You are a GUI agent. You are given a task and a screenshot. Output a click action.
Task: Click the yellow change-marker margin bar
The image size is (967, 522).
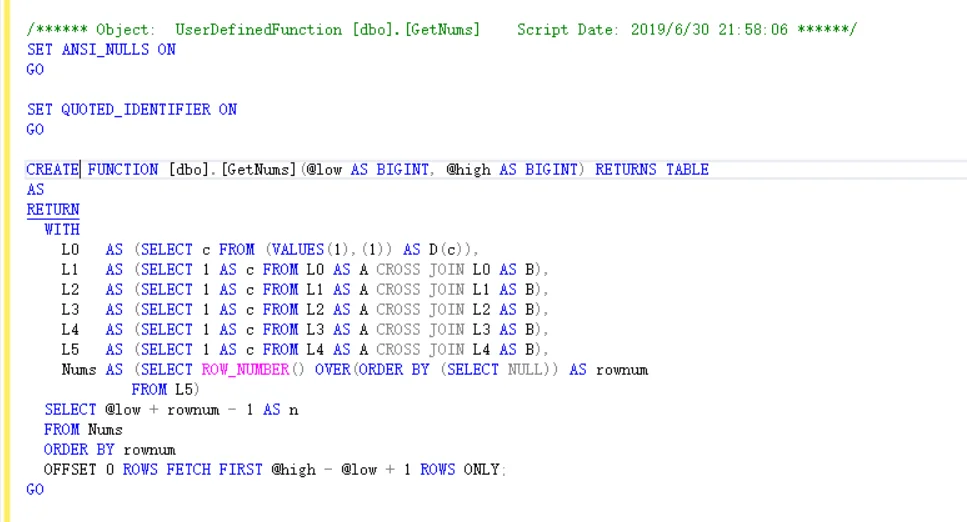6,261
